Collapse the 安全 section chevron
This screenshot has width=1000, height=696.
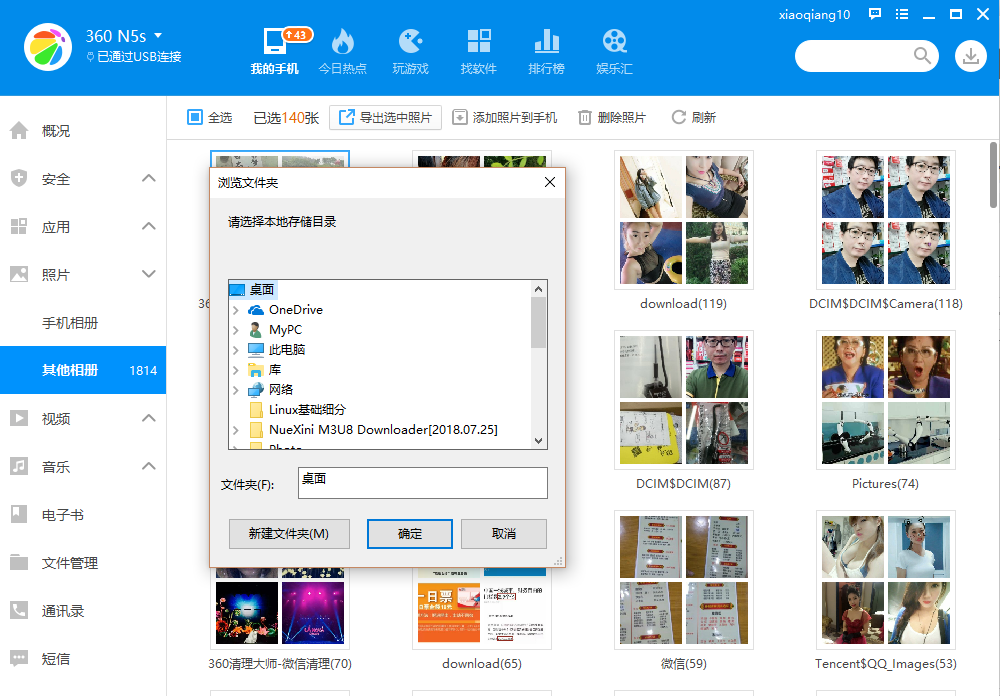149,178
